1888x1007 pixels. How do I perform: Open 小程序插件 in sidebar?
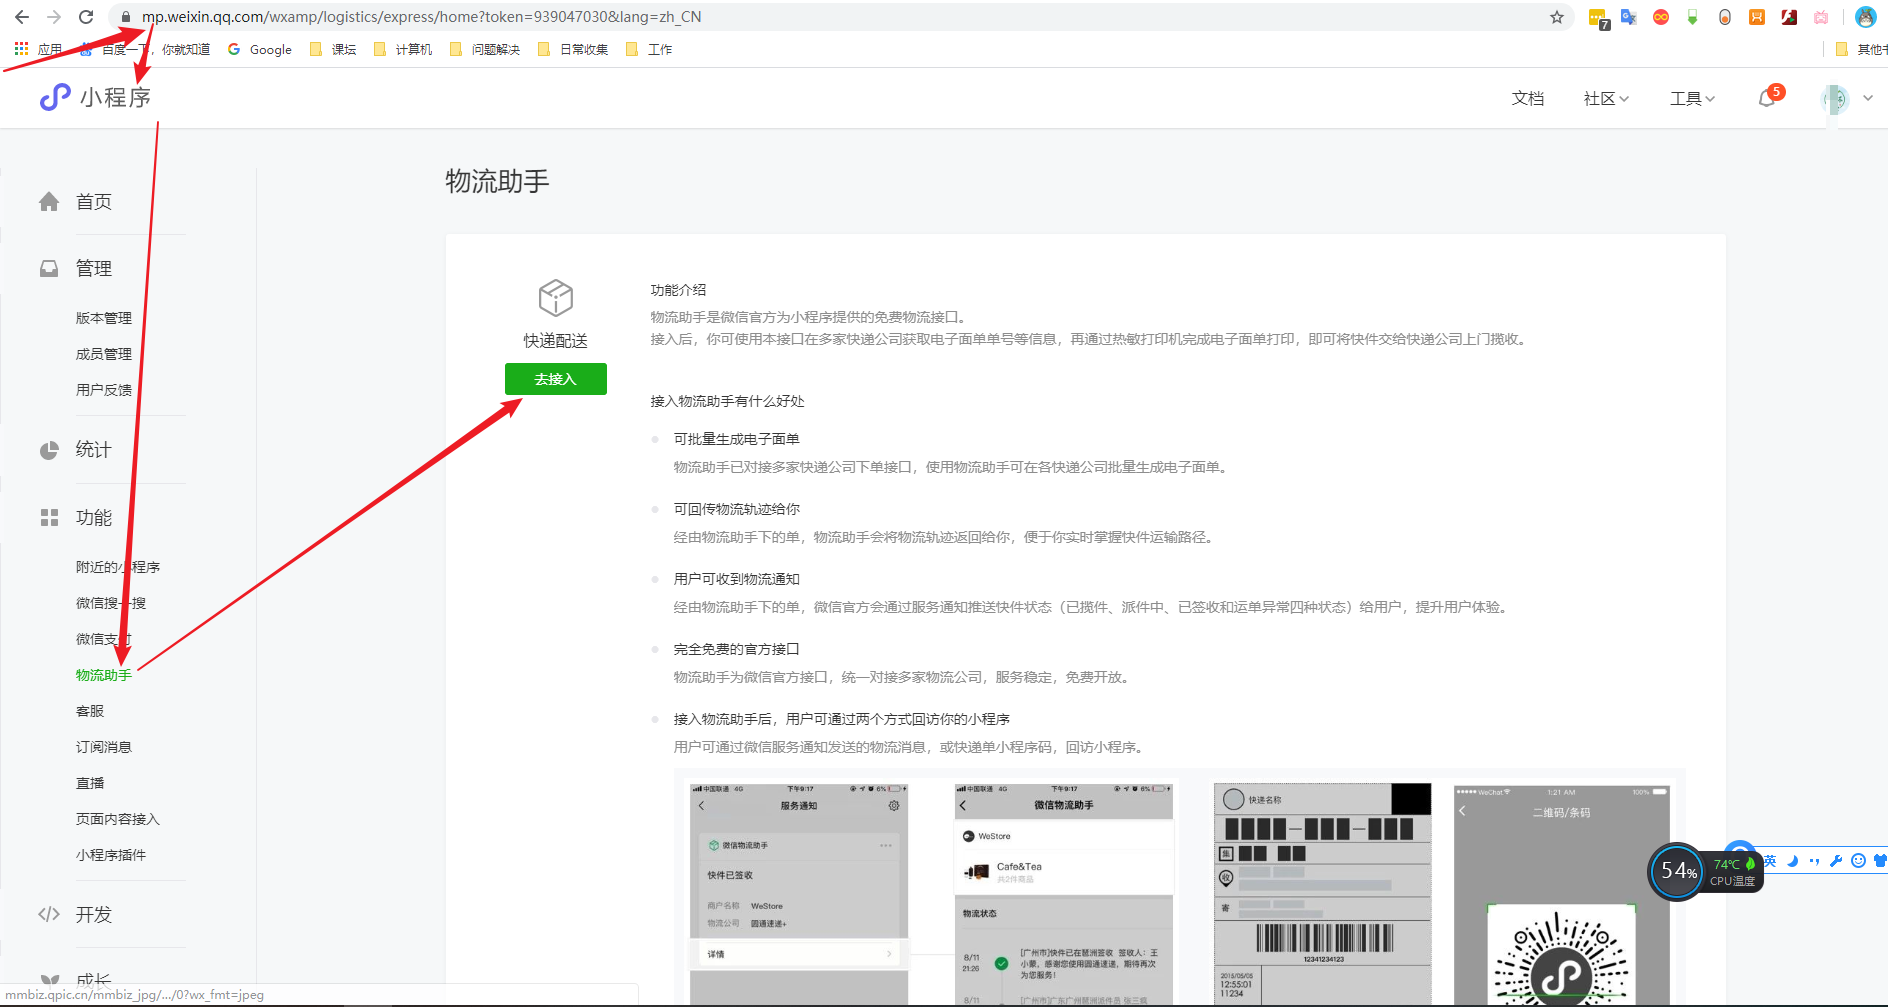111,855
